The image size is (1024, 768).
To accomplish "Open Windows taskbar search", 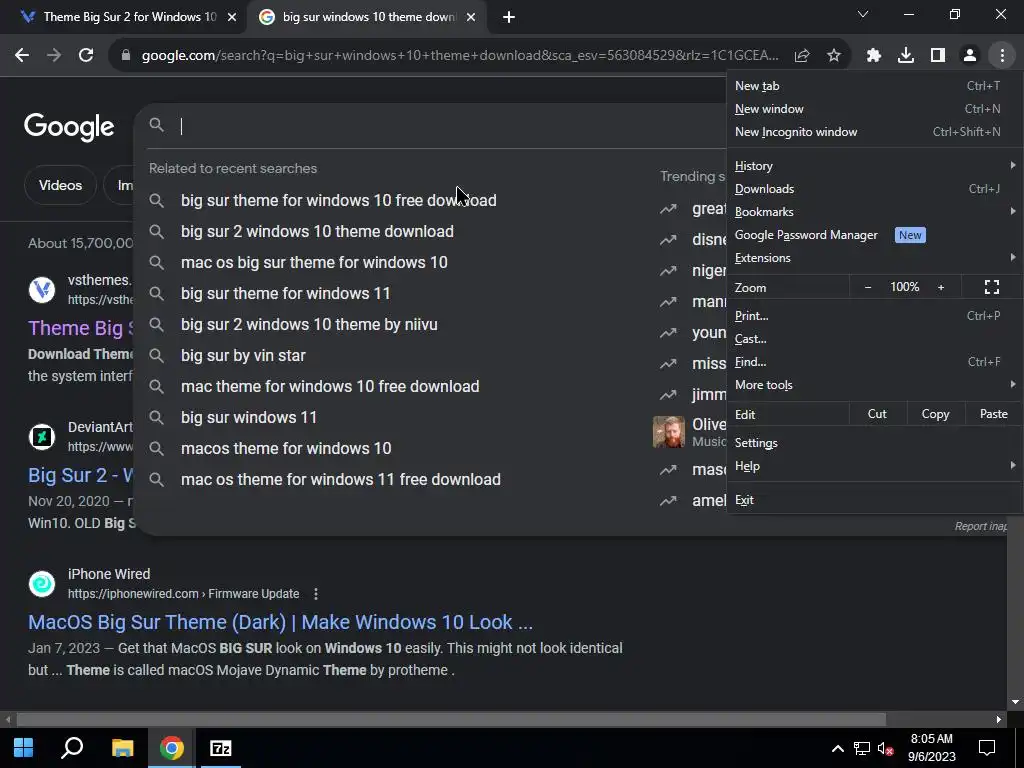I will point(72,748).
